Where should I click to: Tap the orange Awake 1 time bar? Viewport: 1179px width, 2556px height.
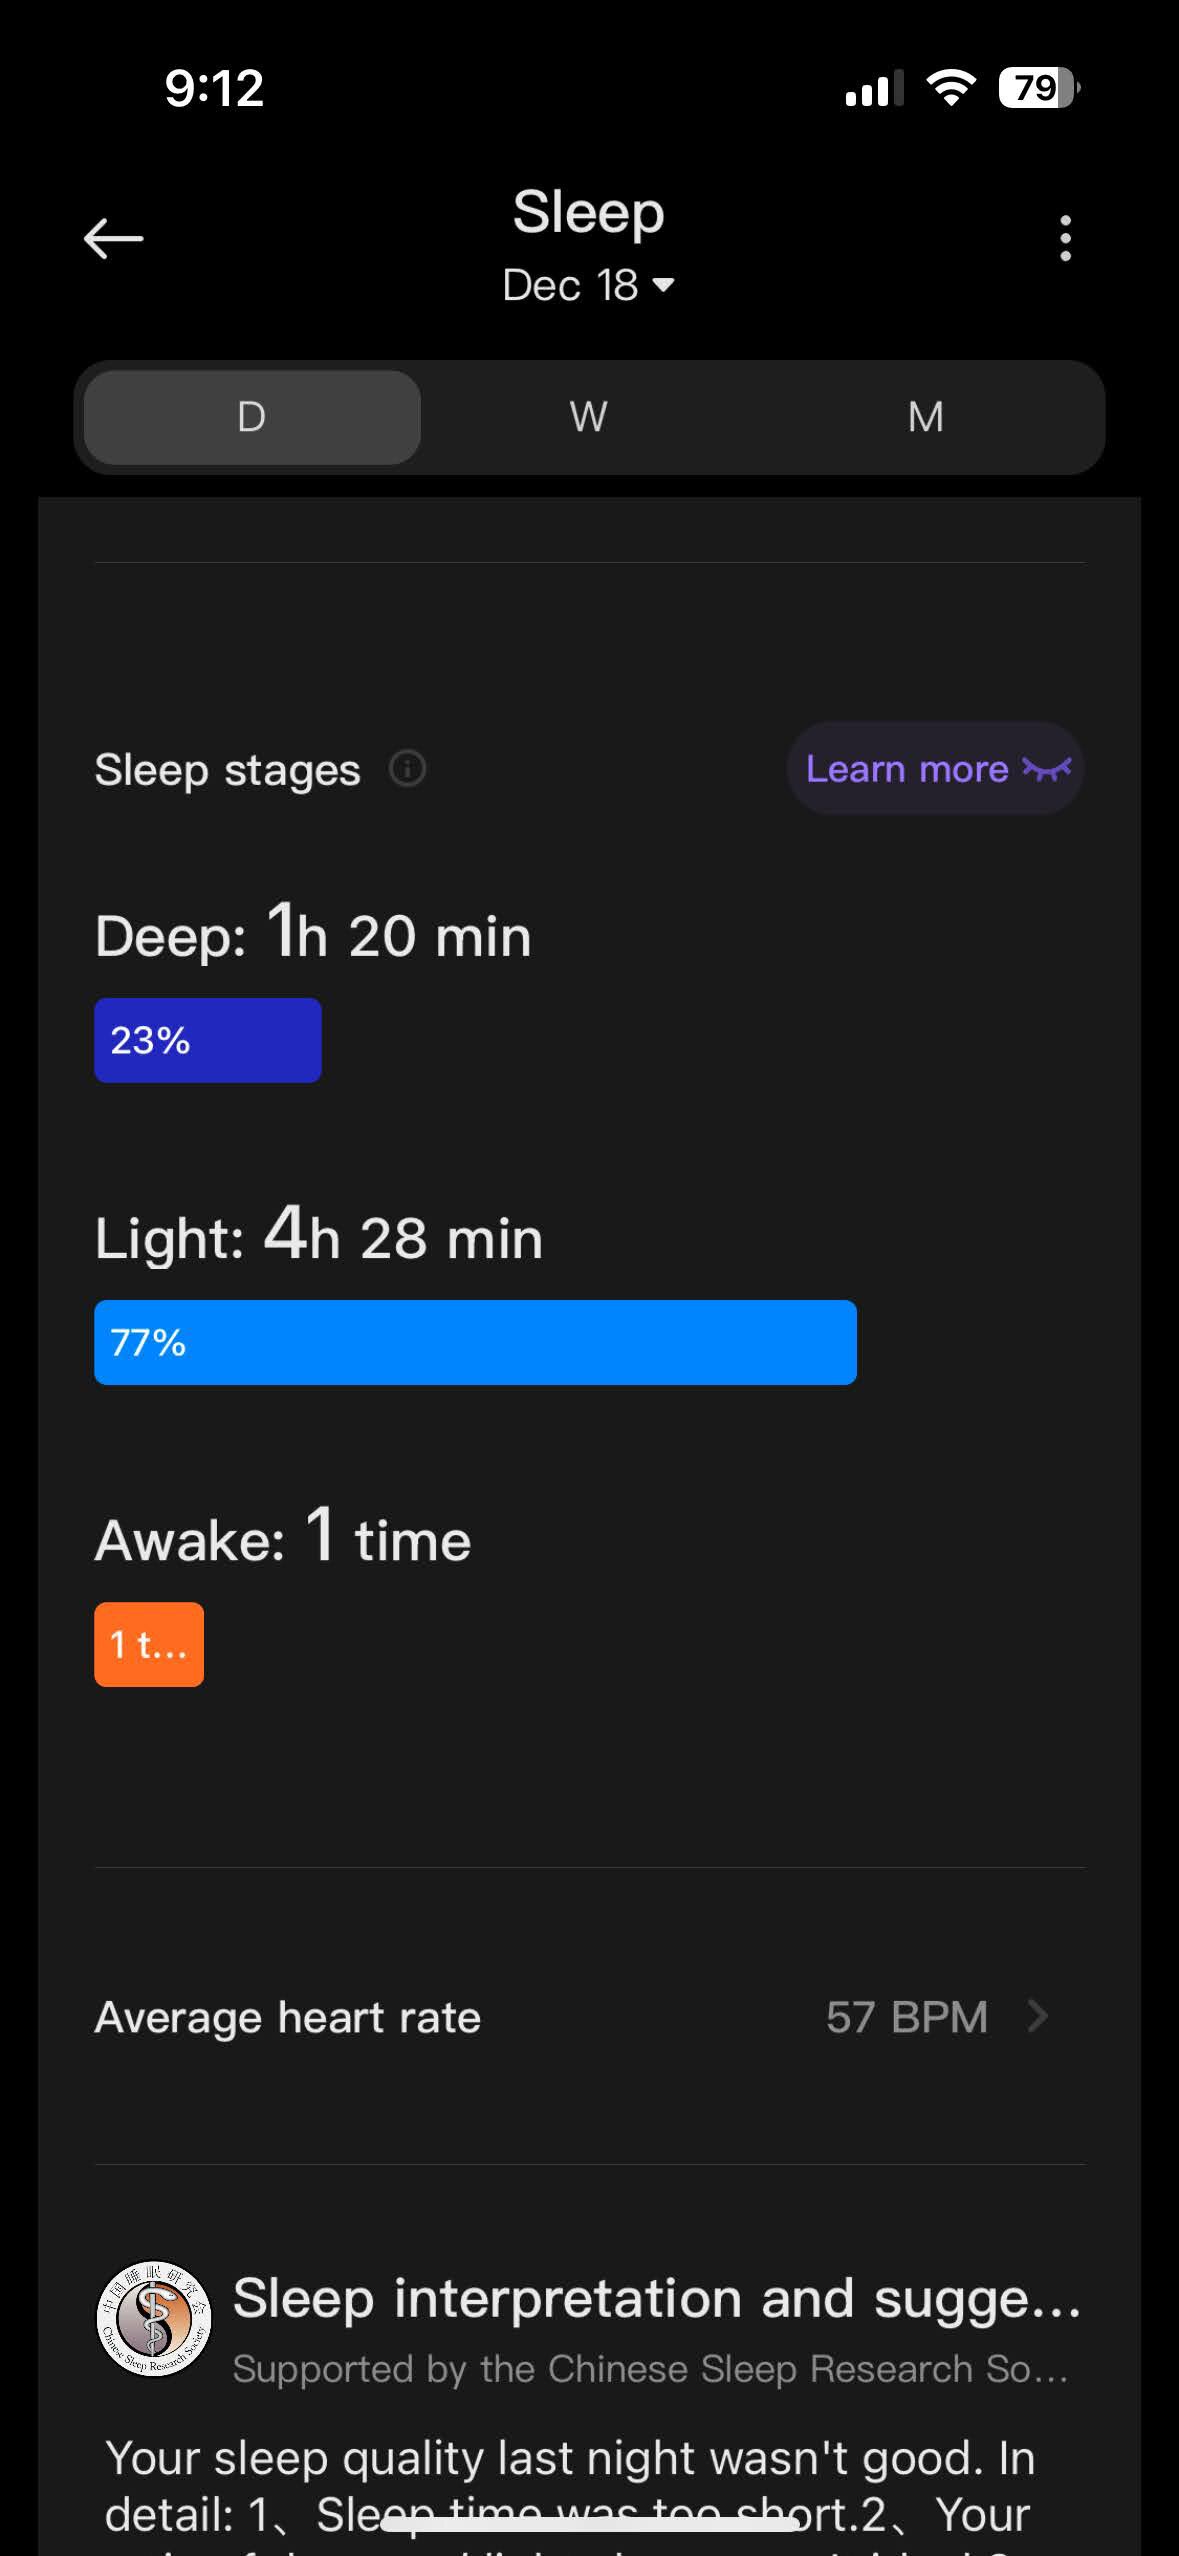click(x=149, y=1644)
